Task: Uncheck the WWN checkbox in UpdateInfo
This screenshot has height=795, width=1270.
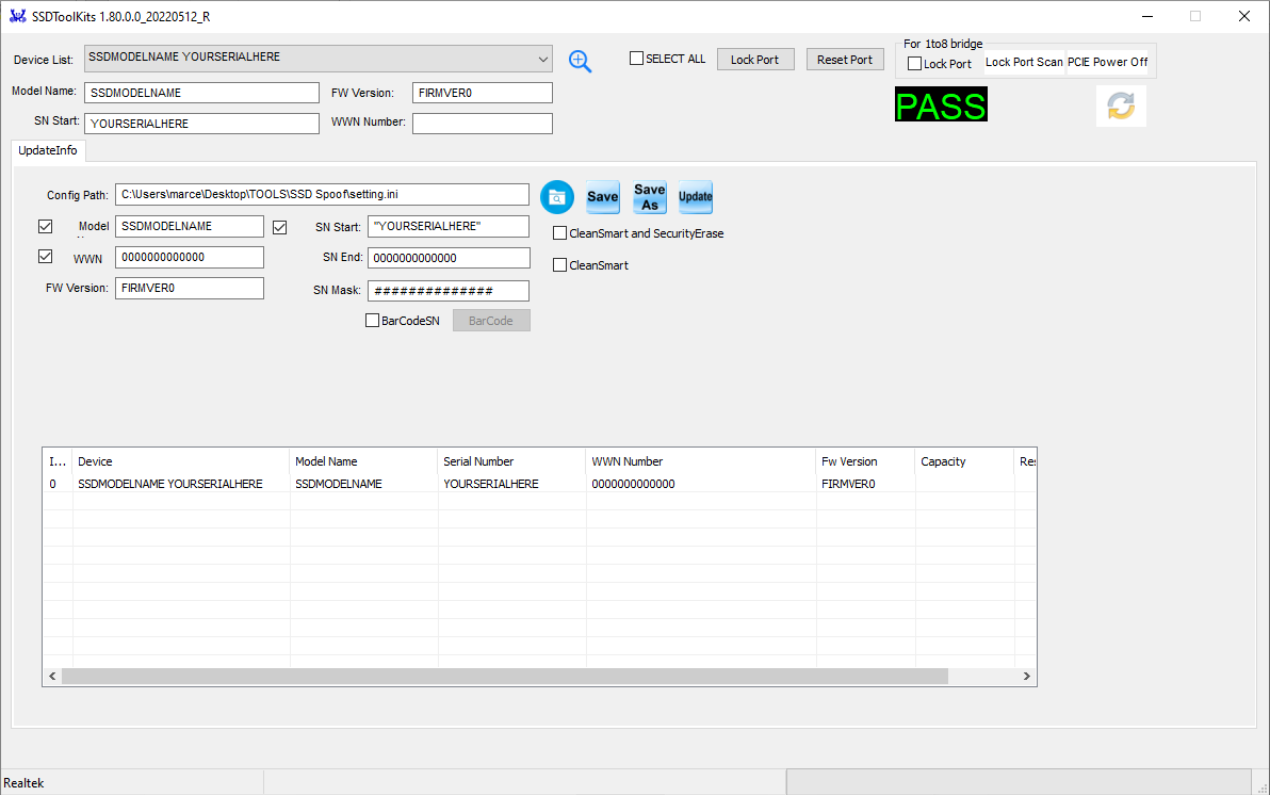Action: point(45,257)
